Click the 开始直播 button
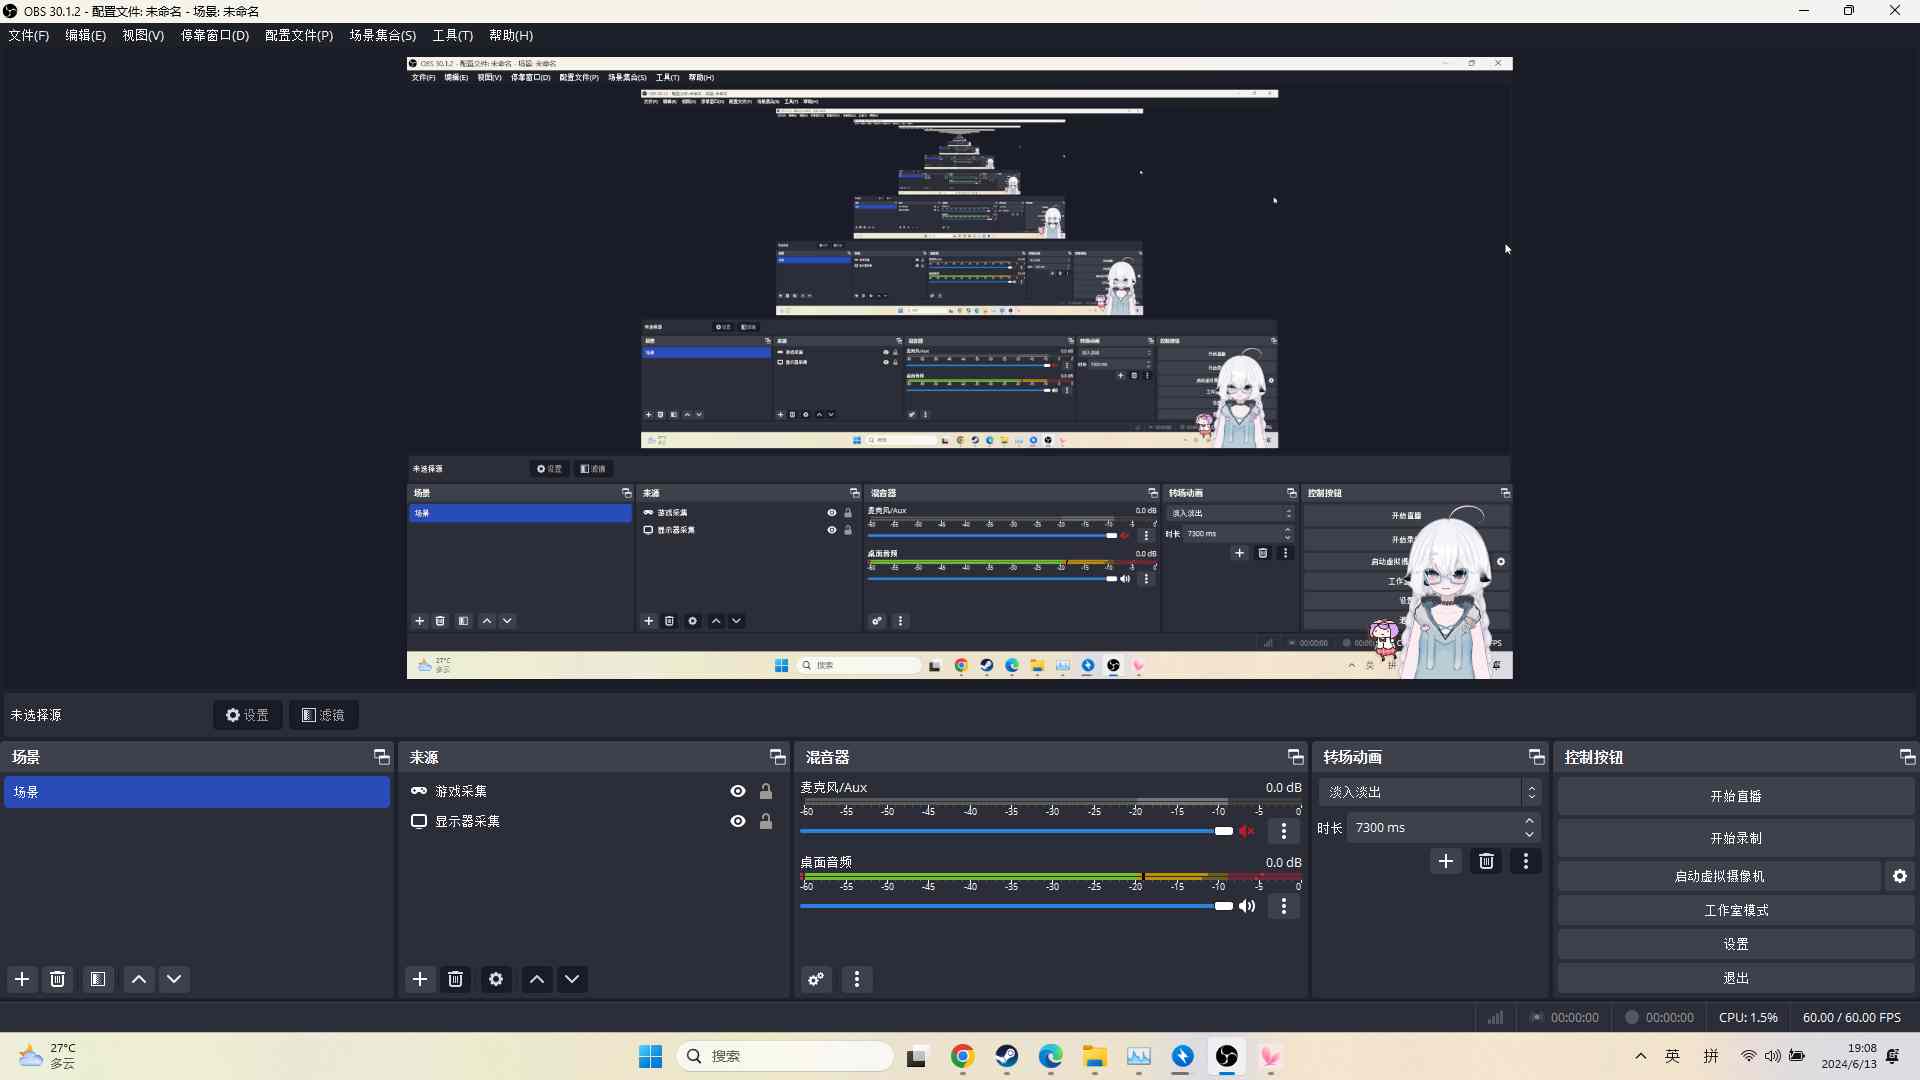Image resolution: width=1920 pixels, height=1080 pixels. (x=1736, y=795)
